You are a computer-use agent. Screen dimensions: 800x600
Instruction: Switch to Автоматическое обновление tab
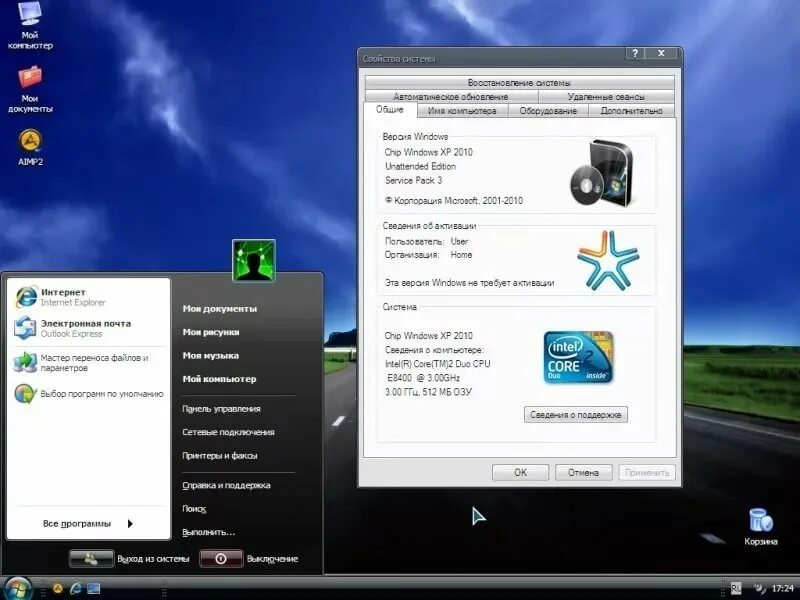[451, 96]
